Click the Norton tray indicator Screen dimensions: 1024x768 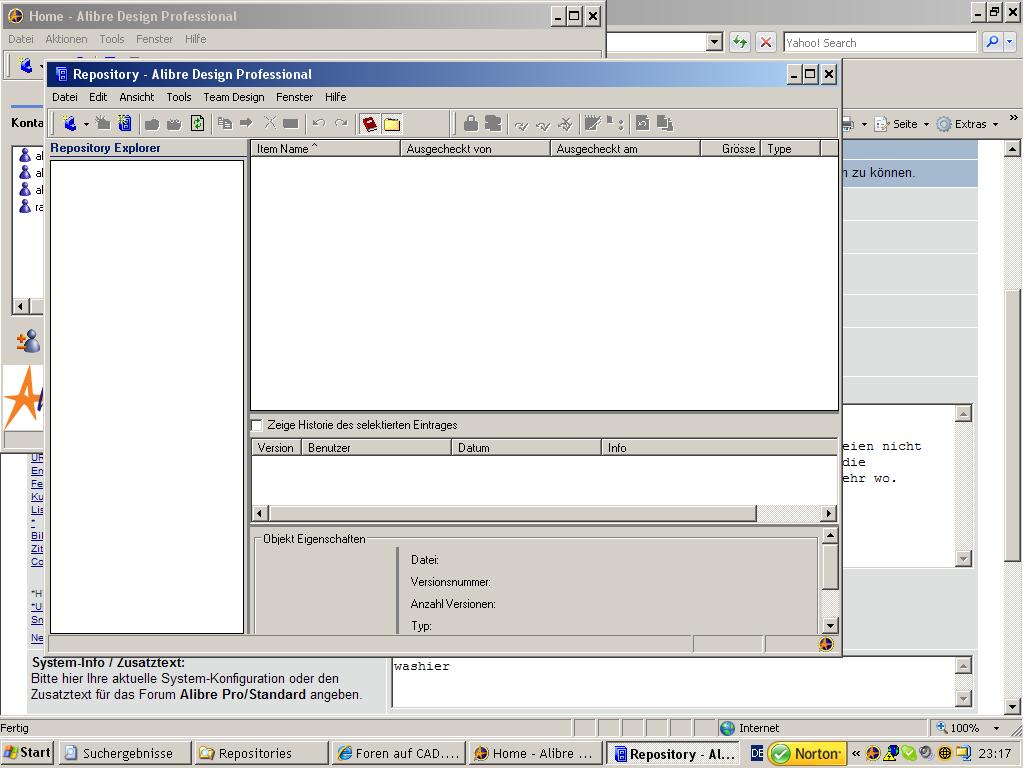[x=807, y=754]
